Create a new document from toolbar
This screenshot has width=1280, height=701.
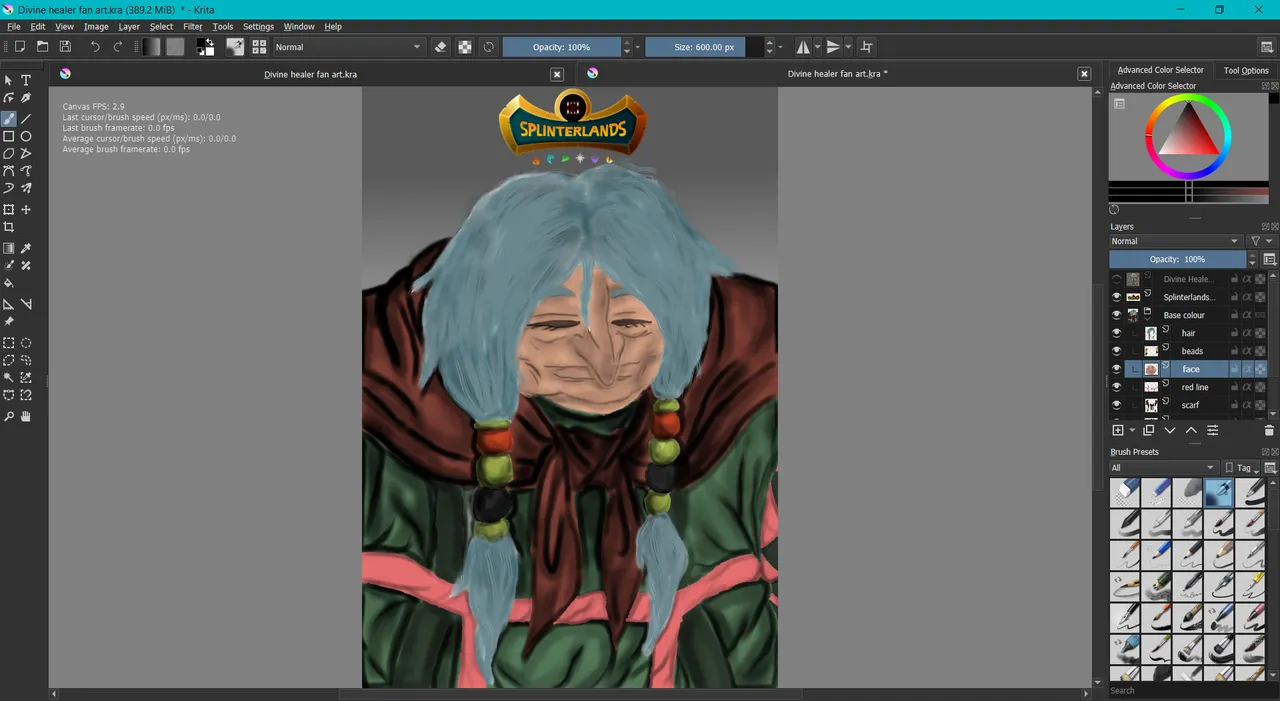tap(19, 47)
